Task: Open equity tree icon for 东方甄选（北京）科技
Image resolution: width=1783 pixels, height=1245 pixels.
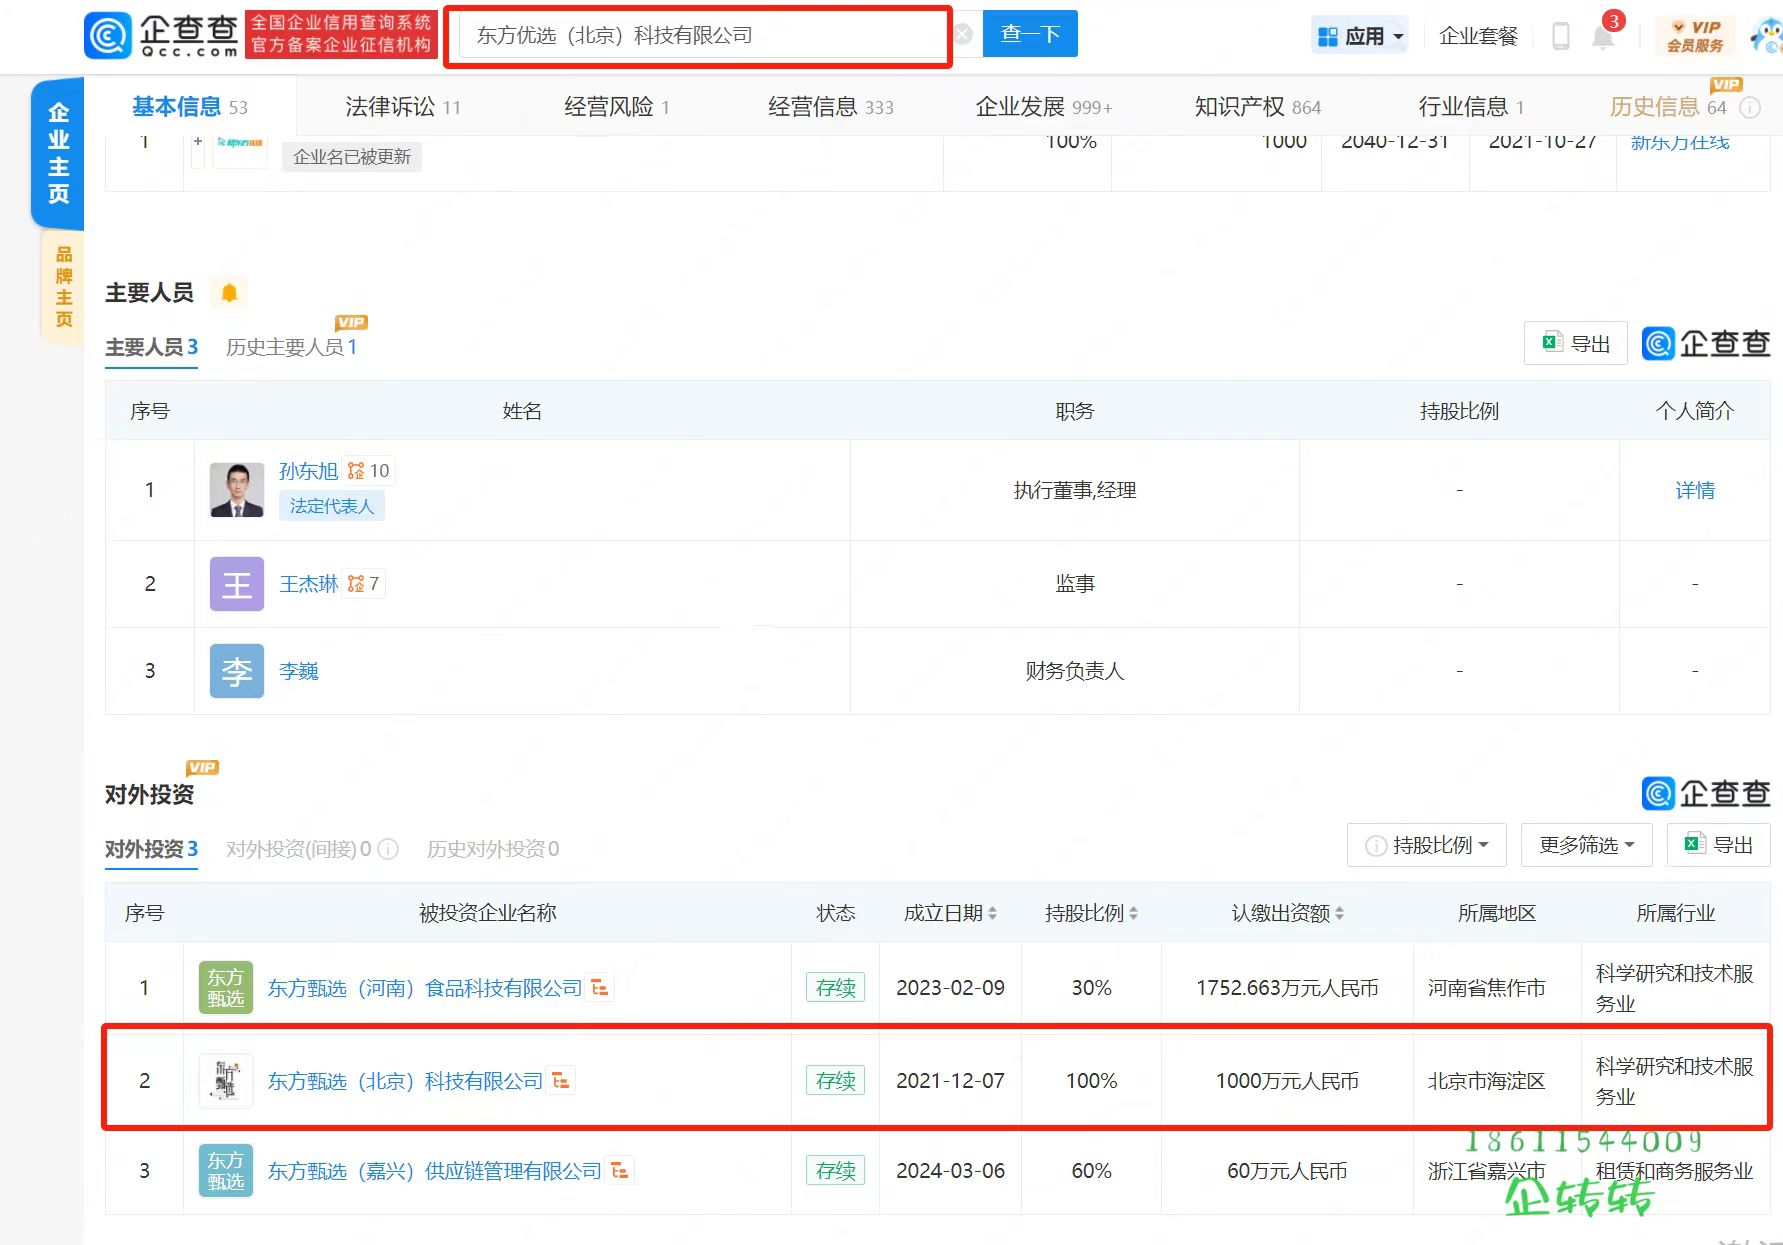Action: (561, 1080)
